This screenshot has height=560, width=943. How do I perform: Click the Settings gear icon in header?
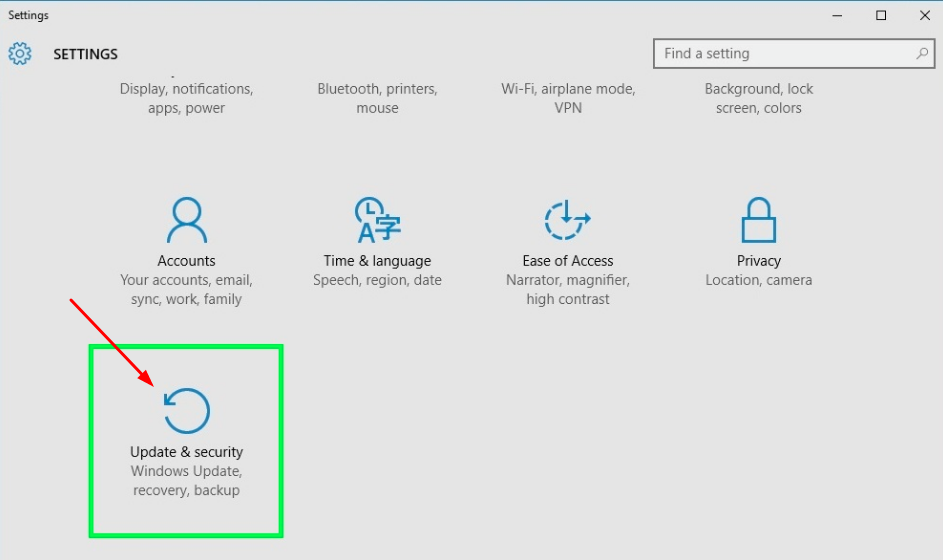tap(20, 54)
